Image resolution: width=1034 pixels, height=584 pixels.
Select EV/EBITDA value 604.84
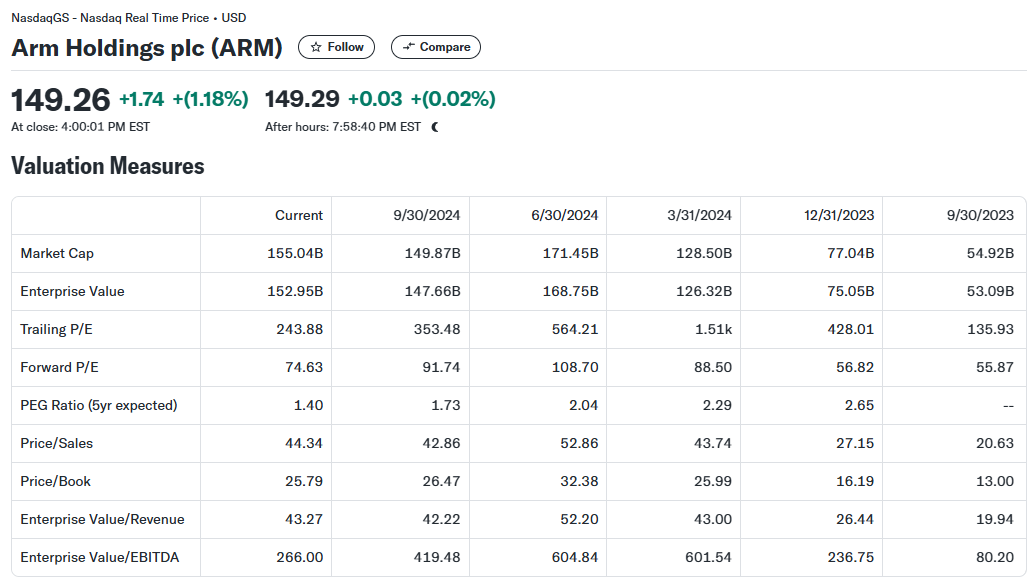[575, 558]
